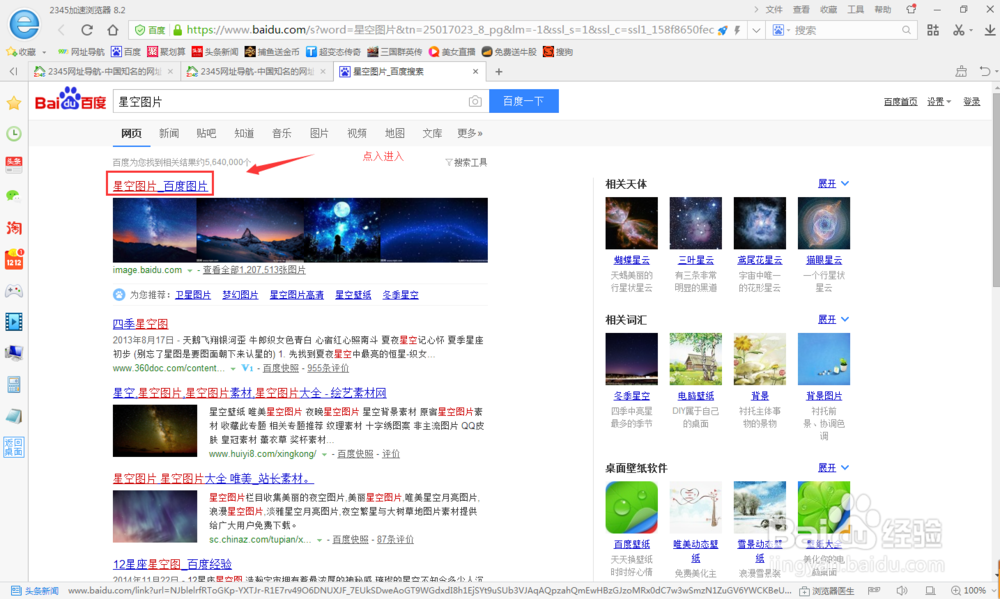This screenshot has width=1000, height=599.
Task: Open sidebar Taobao icon
Action: pyautogui.click(x=13, y=228)
